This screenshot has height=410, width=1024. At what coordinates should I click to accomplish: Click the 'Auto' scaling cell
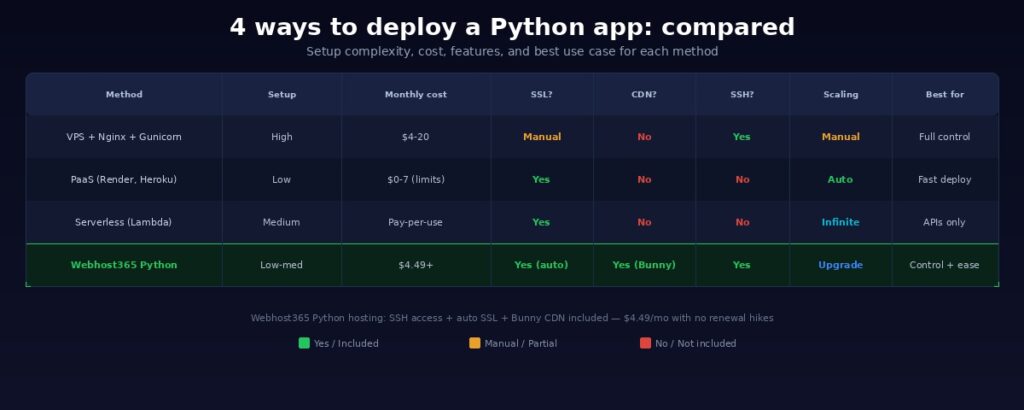pyautogui.click(x=840, y=180)
